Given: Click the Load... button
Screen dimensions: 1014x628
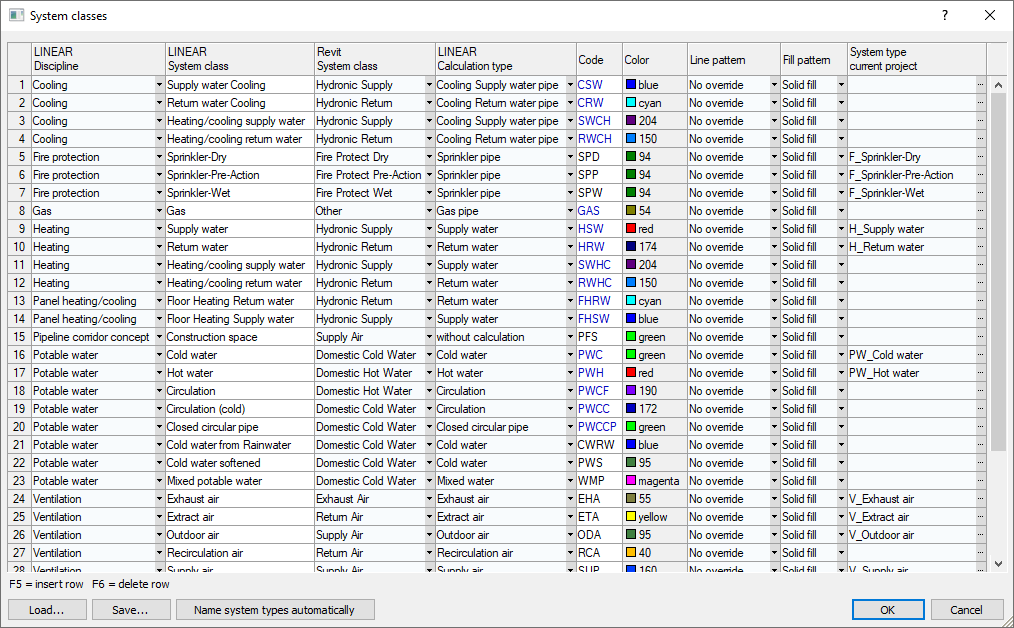Looking at the screenshot, I should click(x=47, y=610).
